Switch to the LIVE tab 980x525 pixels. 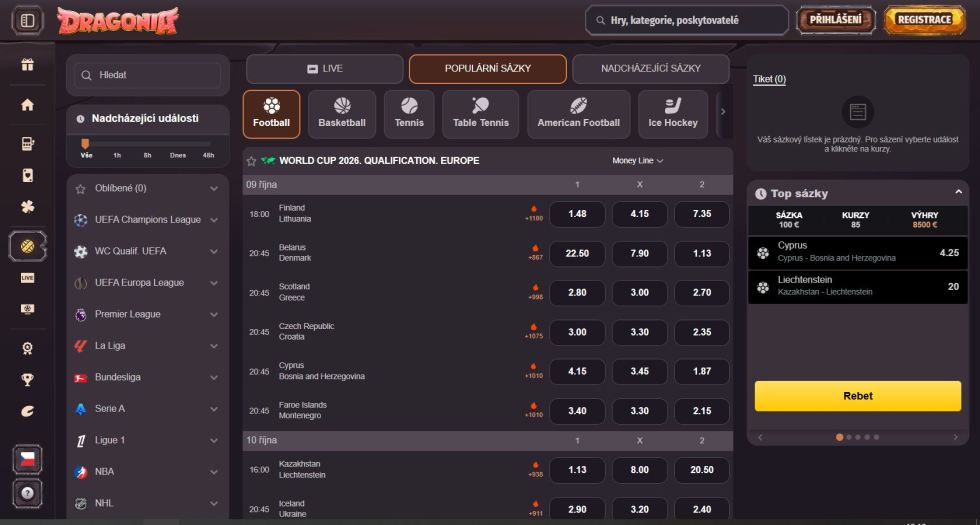[324, 69]
